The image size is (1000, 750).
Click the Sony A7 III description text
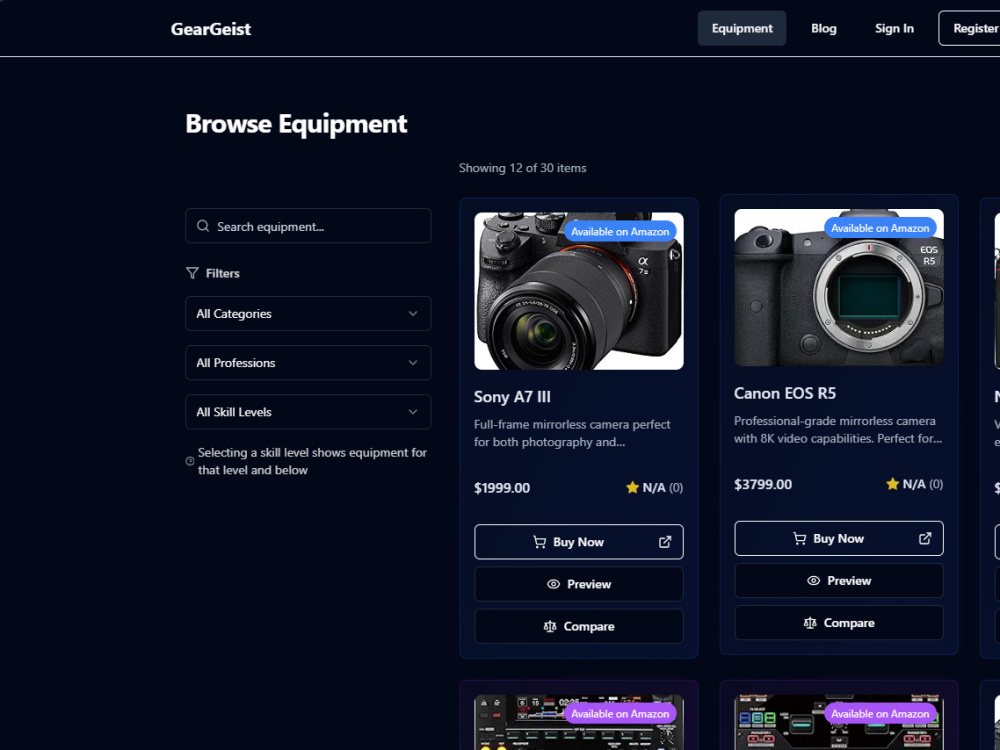pos(572,433)
